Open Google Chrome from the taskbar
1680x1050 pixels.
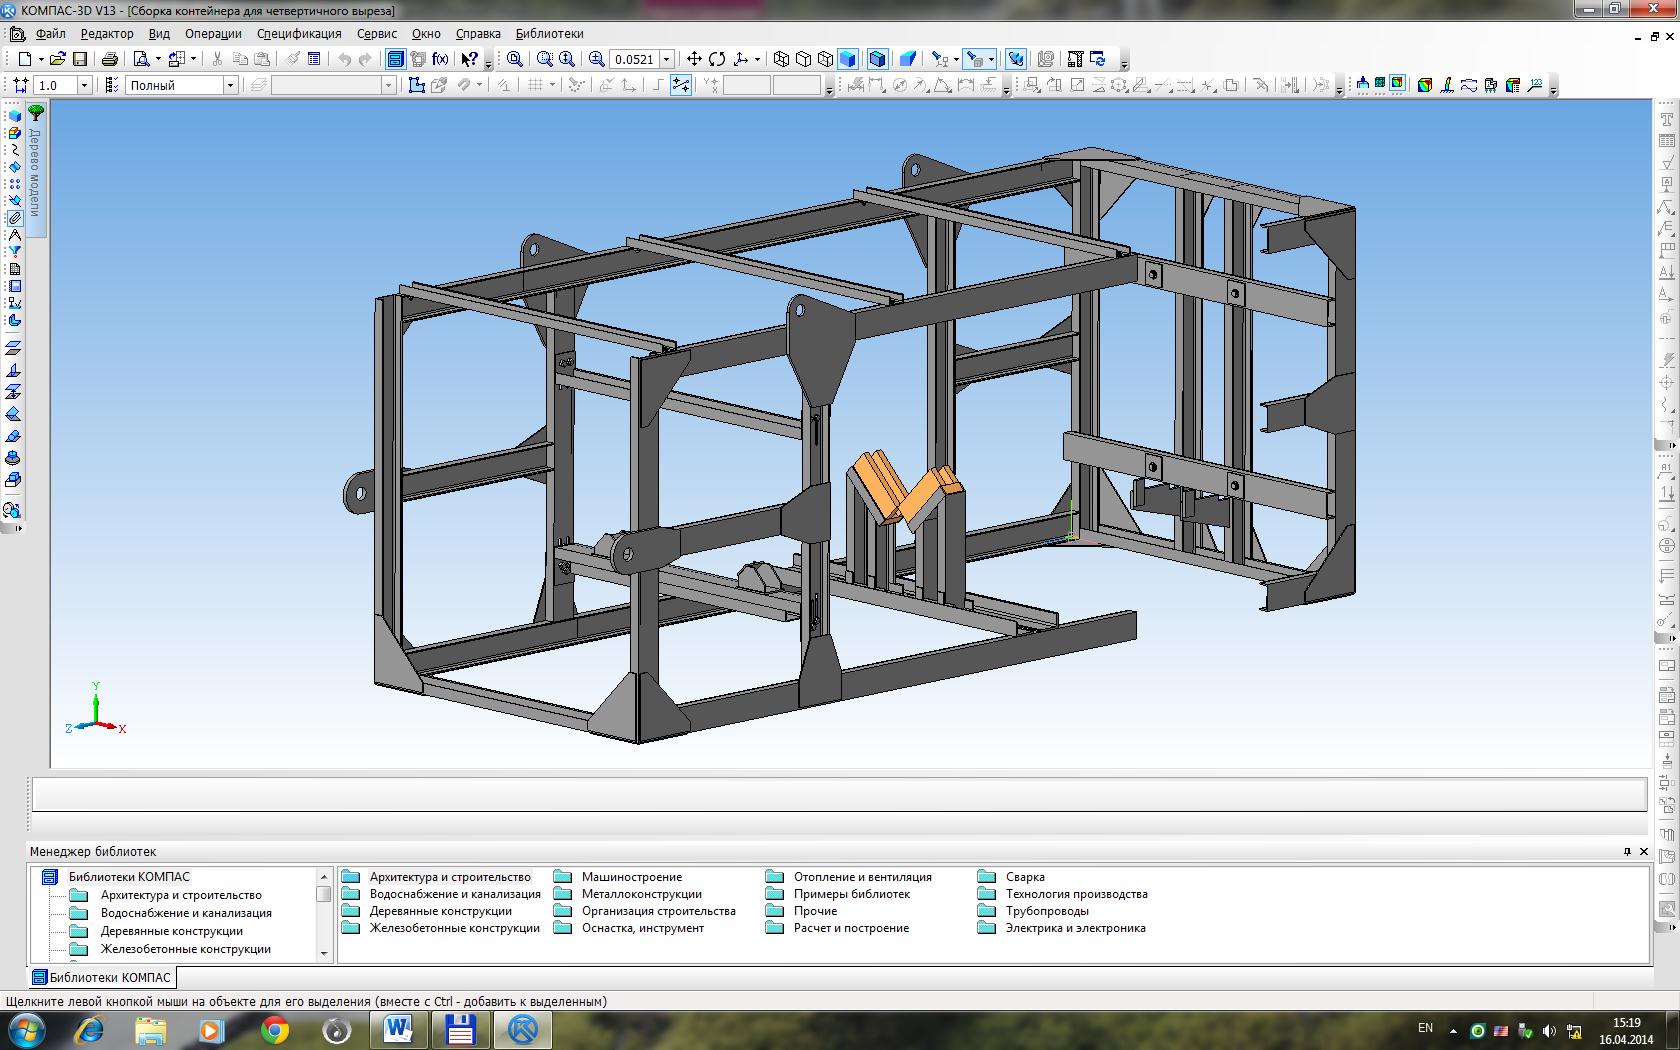click(x=275, y=1029)
